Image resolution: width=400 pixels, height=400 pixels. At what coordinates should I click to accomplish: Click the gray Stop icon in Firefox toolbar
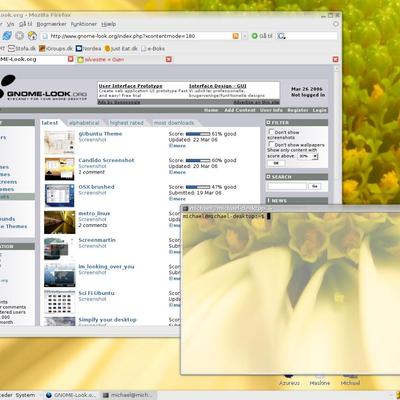pyautogui.click(x=20, y=36)
